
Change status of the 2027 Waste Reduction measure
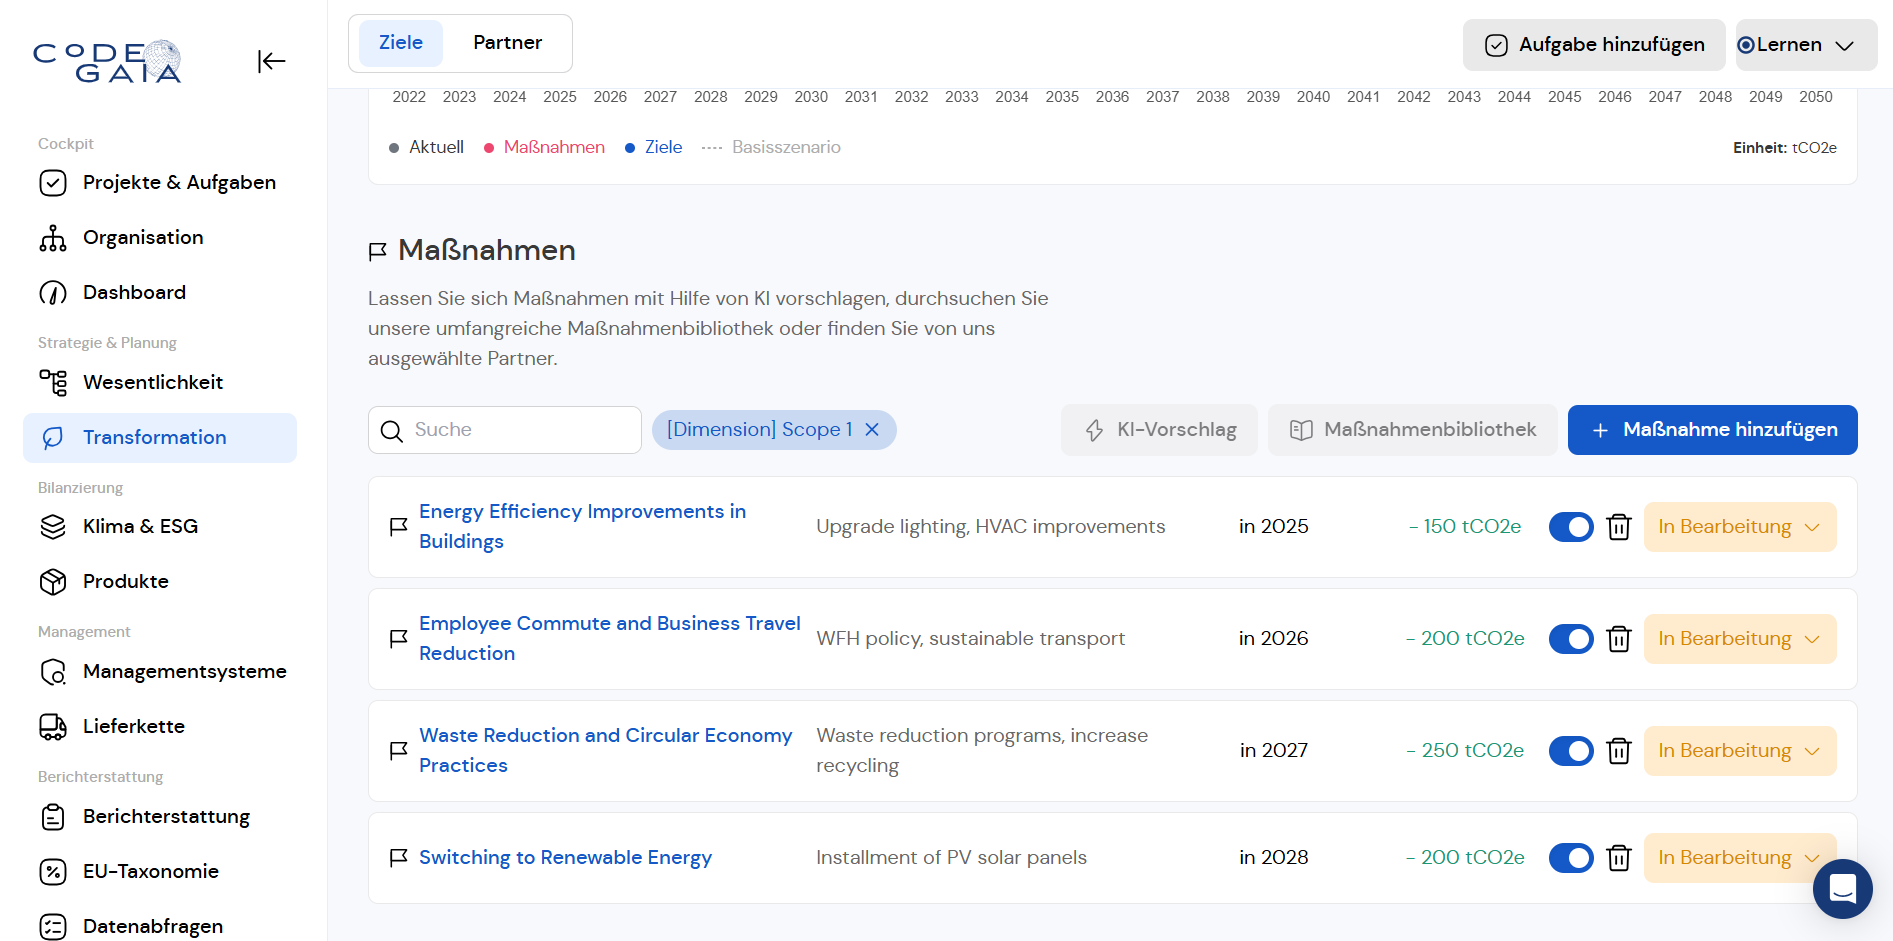pyautogui.click(x=1739, y=751)
